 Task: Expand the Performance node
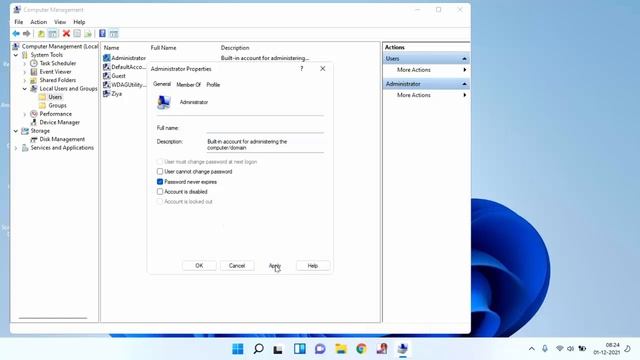click(24, 114)
